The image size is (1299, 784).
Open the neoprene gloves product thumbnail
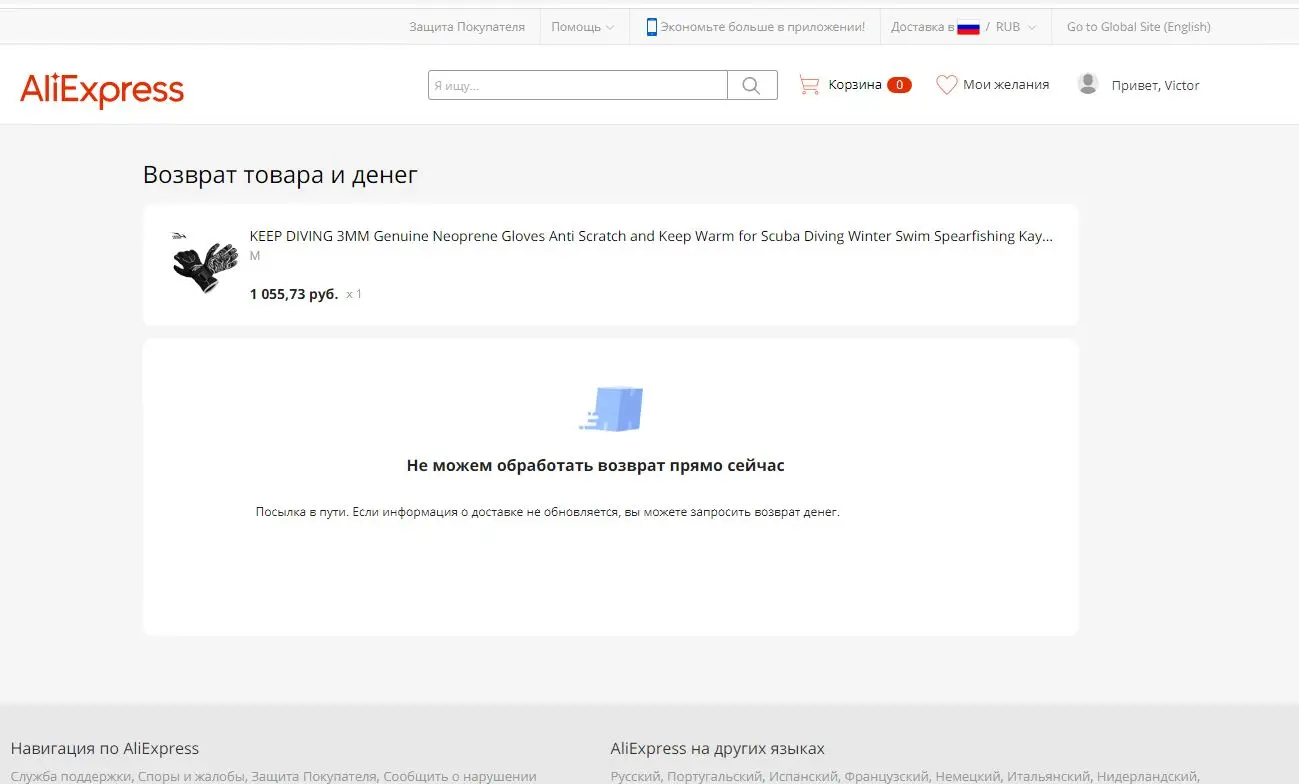[205, 262]
